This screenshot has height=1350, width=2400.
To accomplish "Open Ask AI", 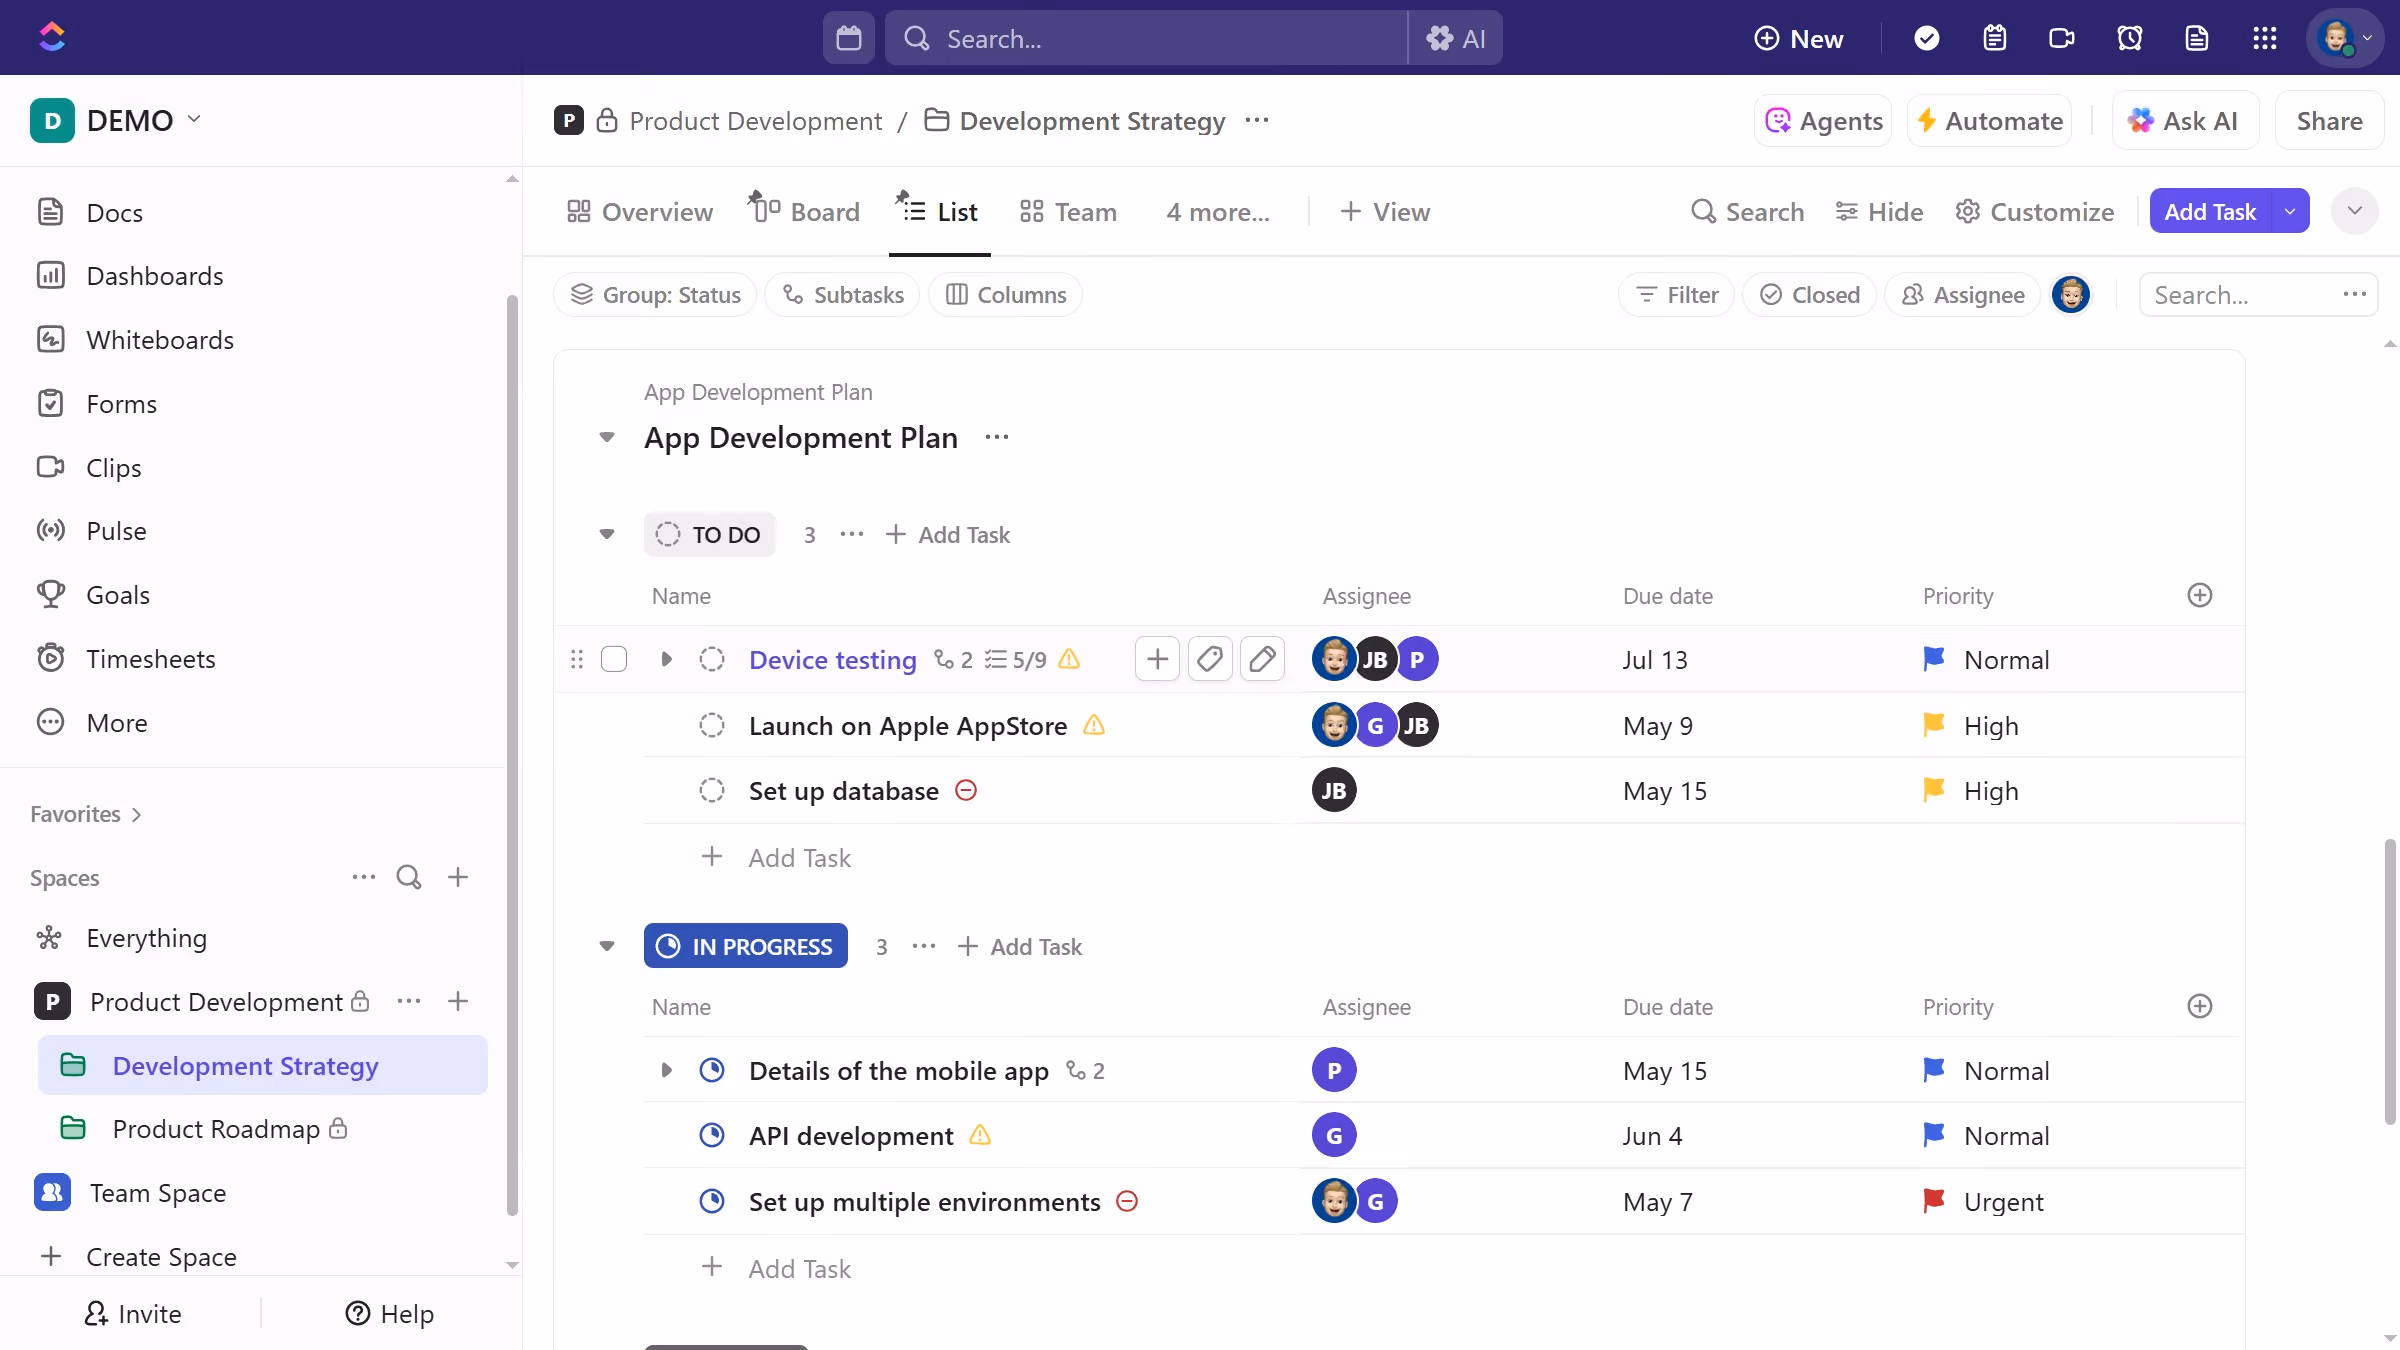I will [2185, 121].
